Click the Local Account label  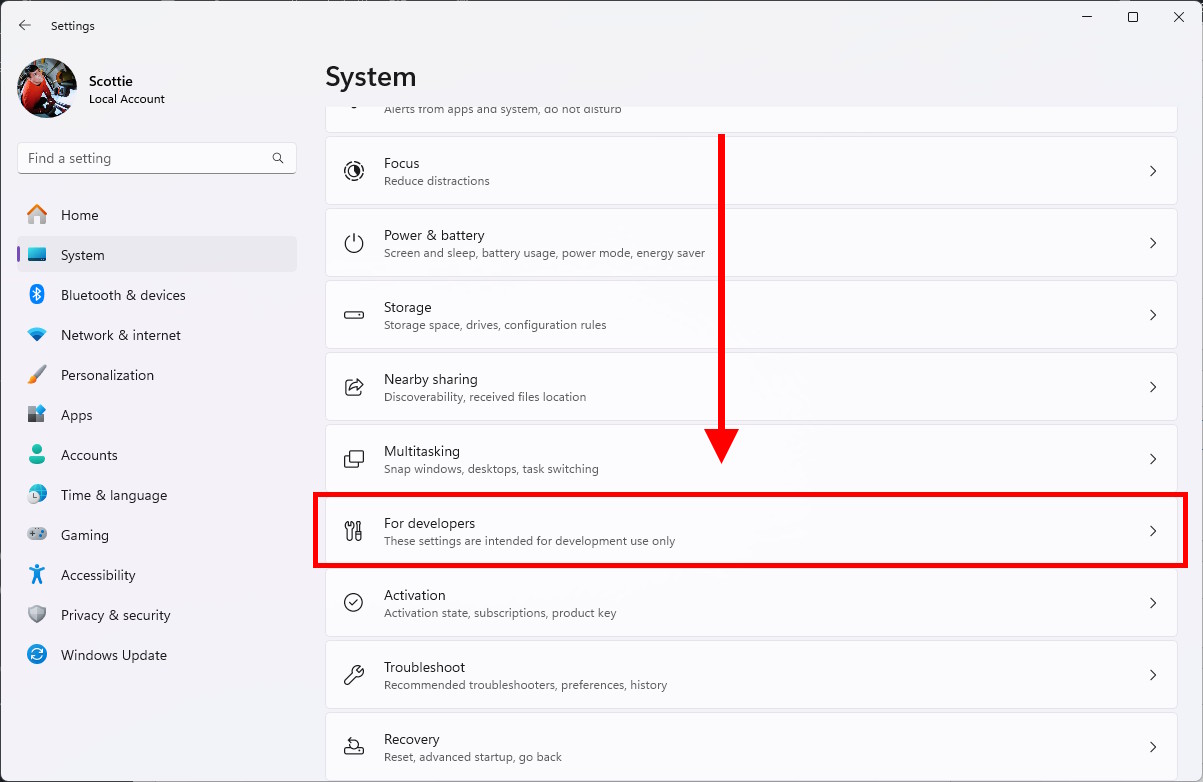click(127, 99)
